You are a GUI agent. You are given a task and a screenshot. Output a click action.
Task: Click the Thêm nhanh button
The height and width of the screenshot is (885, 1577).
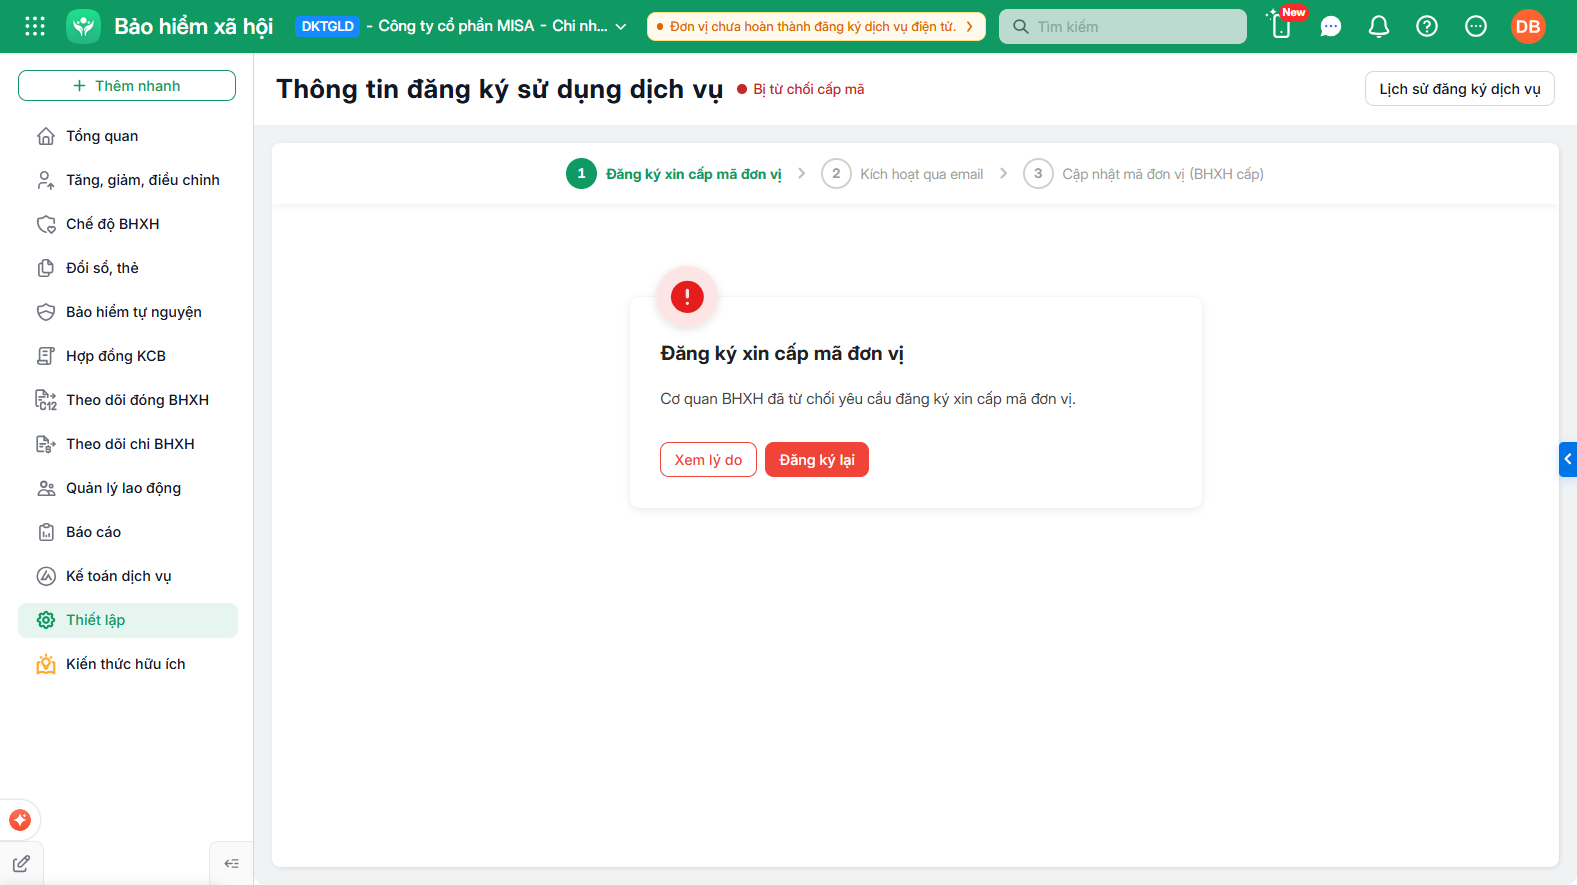coord(127,86)
